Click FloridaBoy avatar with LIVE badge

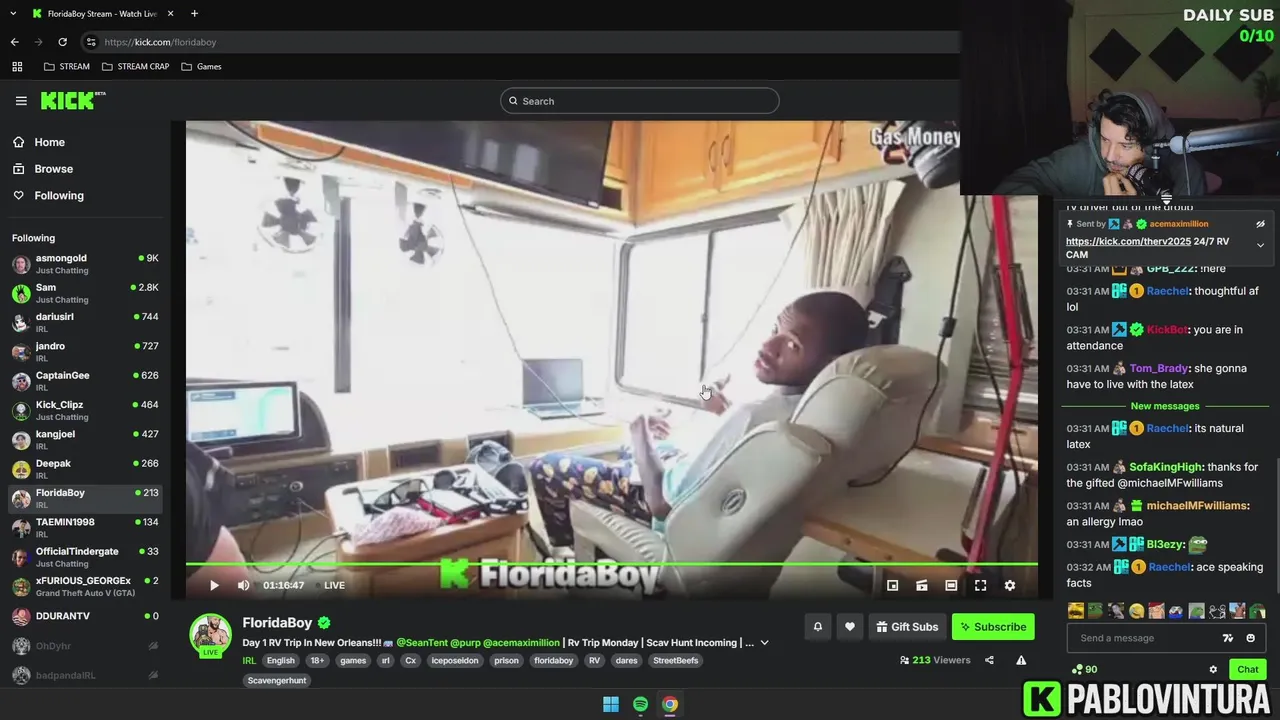click(x=210, y=635)
